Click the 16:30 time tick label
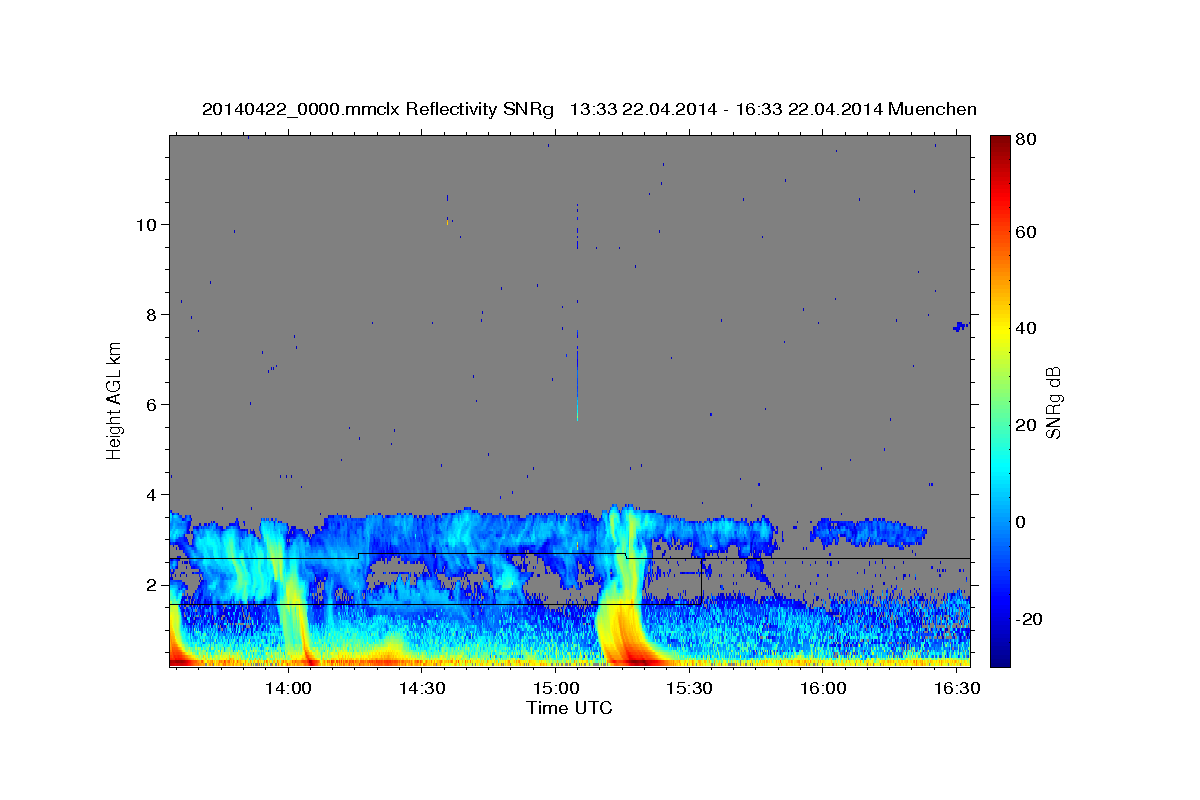 pos(956,689)
